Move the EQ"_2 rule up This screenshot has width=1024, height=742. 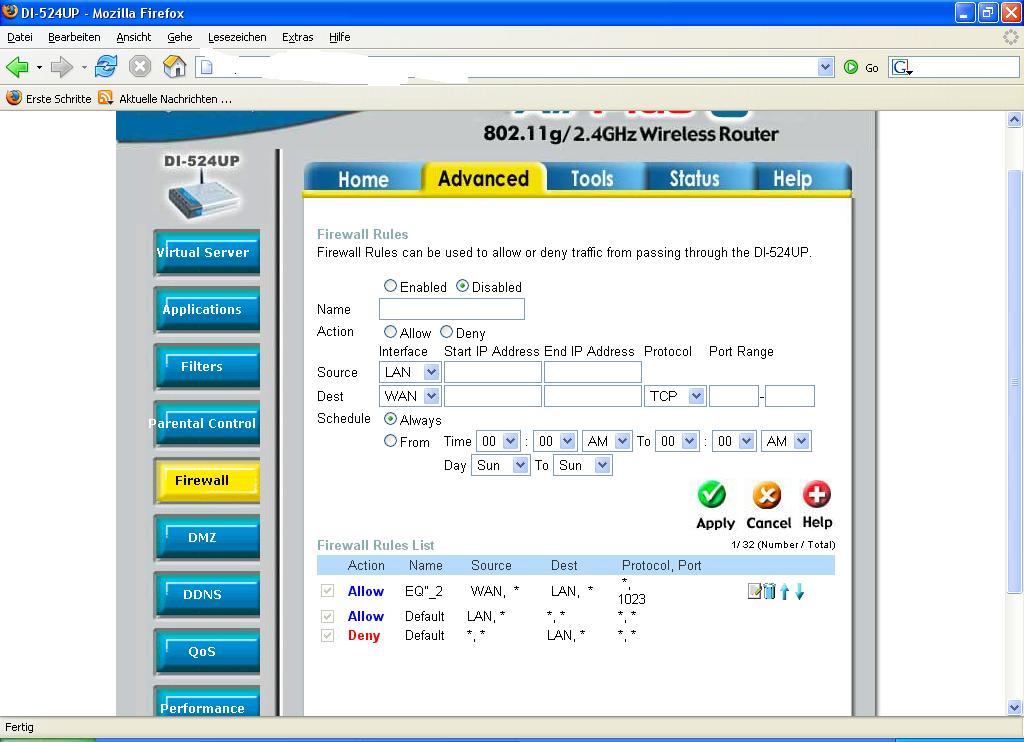coord(784,592)
